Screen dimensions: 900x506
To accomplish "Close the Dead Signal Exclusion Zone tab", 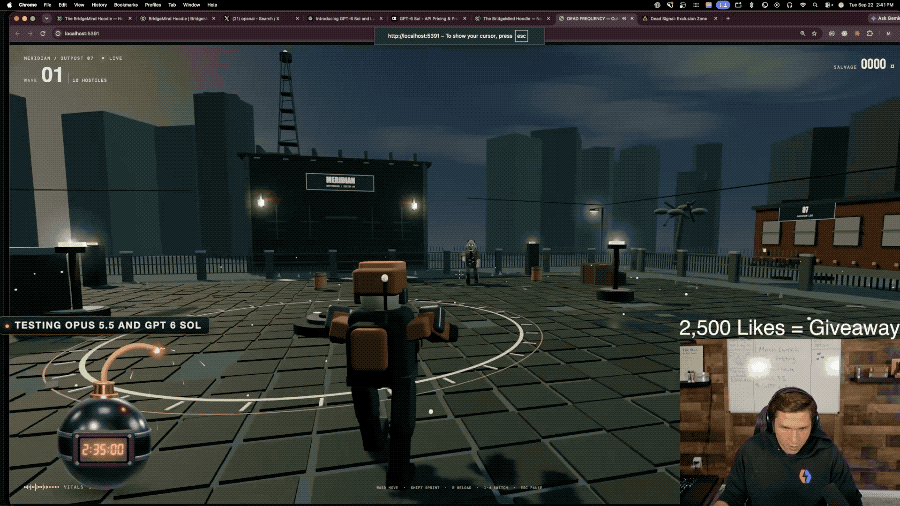I will click(716, 18).
